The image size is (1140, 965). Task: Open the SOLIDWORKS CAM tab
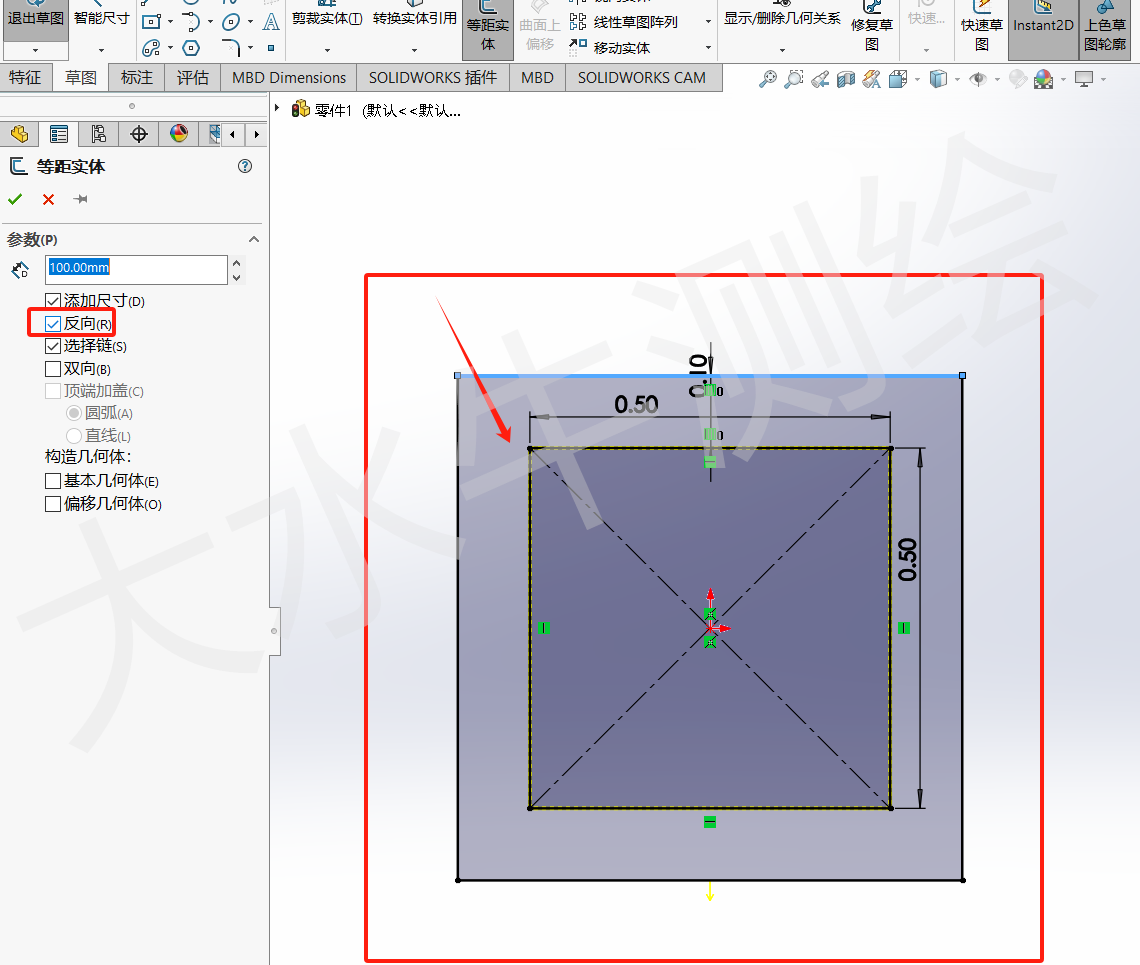[643, 77]
